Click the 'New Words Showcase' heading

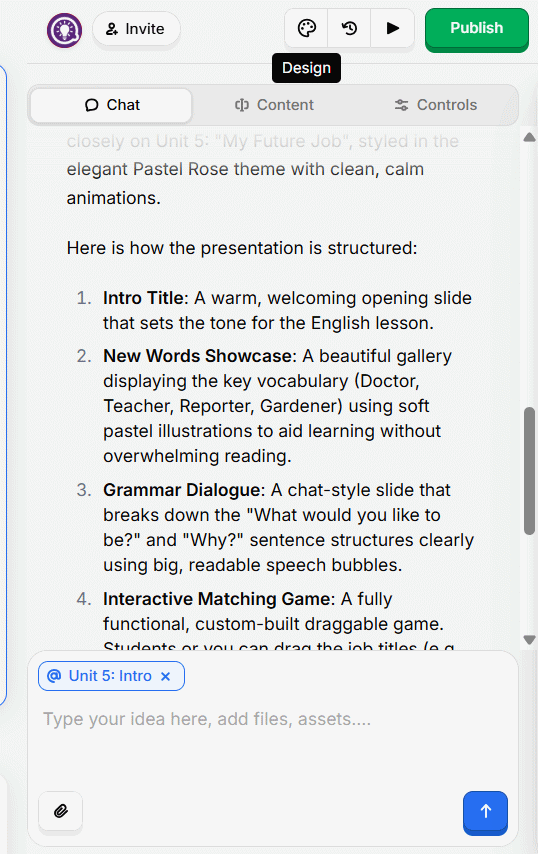198,356
